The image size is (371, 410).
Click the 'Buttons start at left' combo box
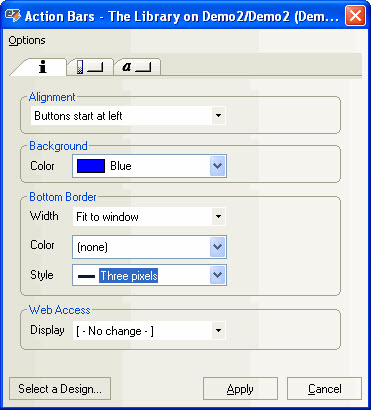pyautogui.click(x=128, y=116)
